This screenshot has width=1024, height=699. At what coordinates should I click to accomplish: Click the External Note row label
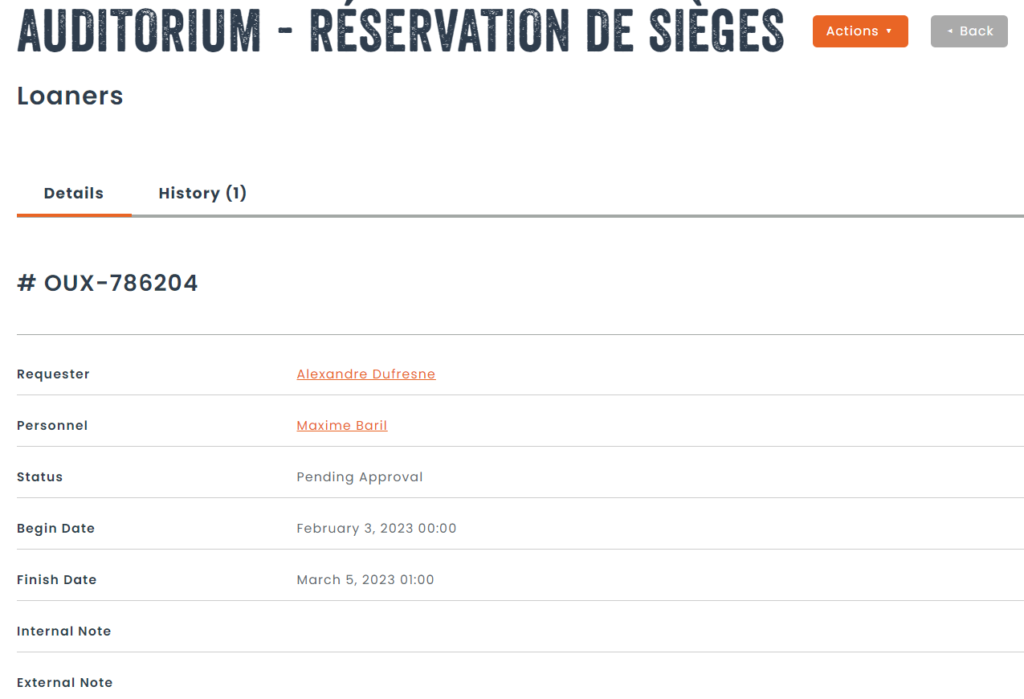click(65, 683)
